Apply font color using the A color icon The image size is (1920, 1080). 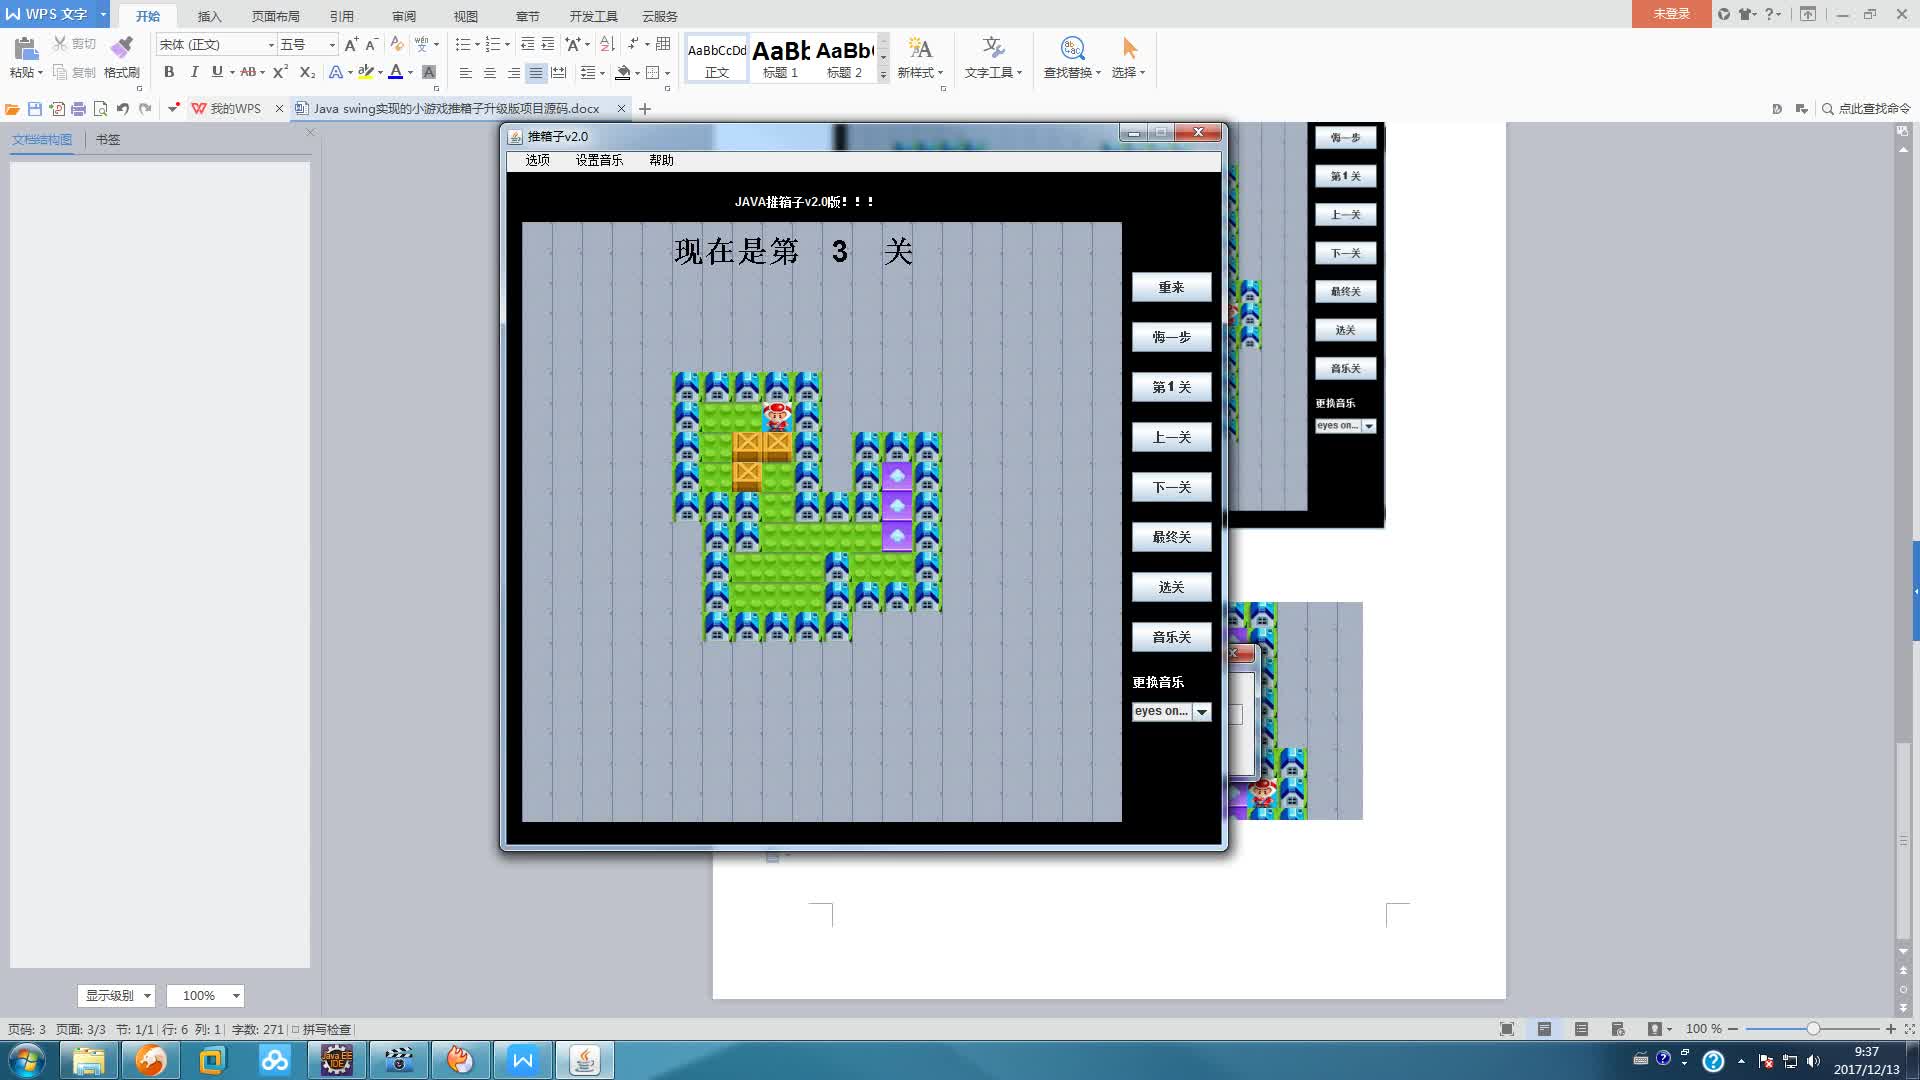coord(397,73)
